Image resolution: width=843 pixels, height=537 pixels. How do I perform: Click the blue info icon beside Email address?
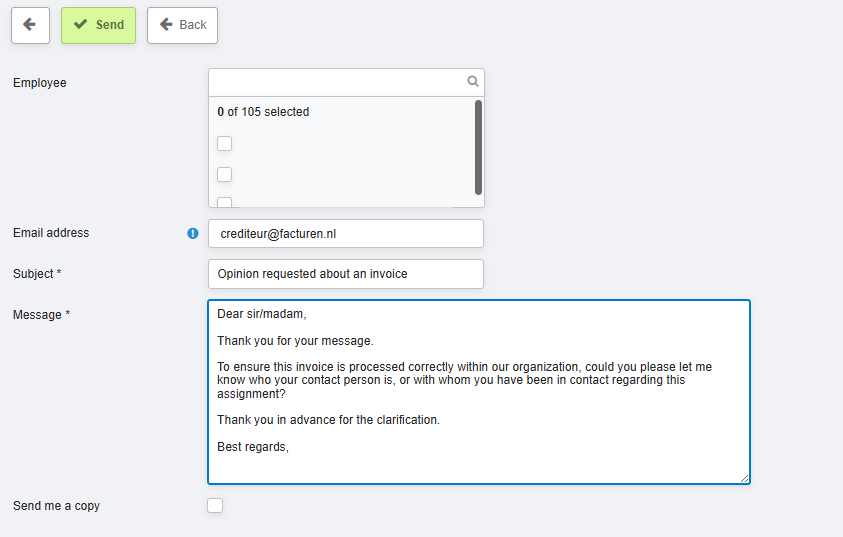click(193, 233)
